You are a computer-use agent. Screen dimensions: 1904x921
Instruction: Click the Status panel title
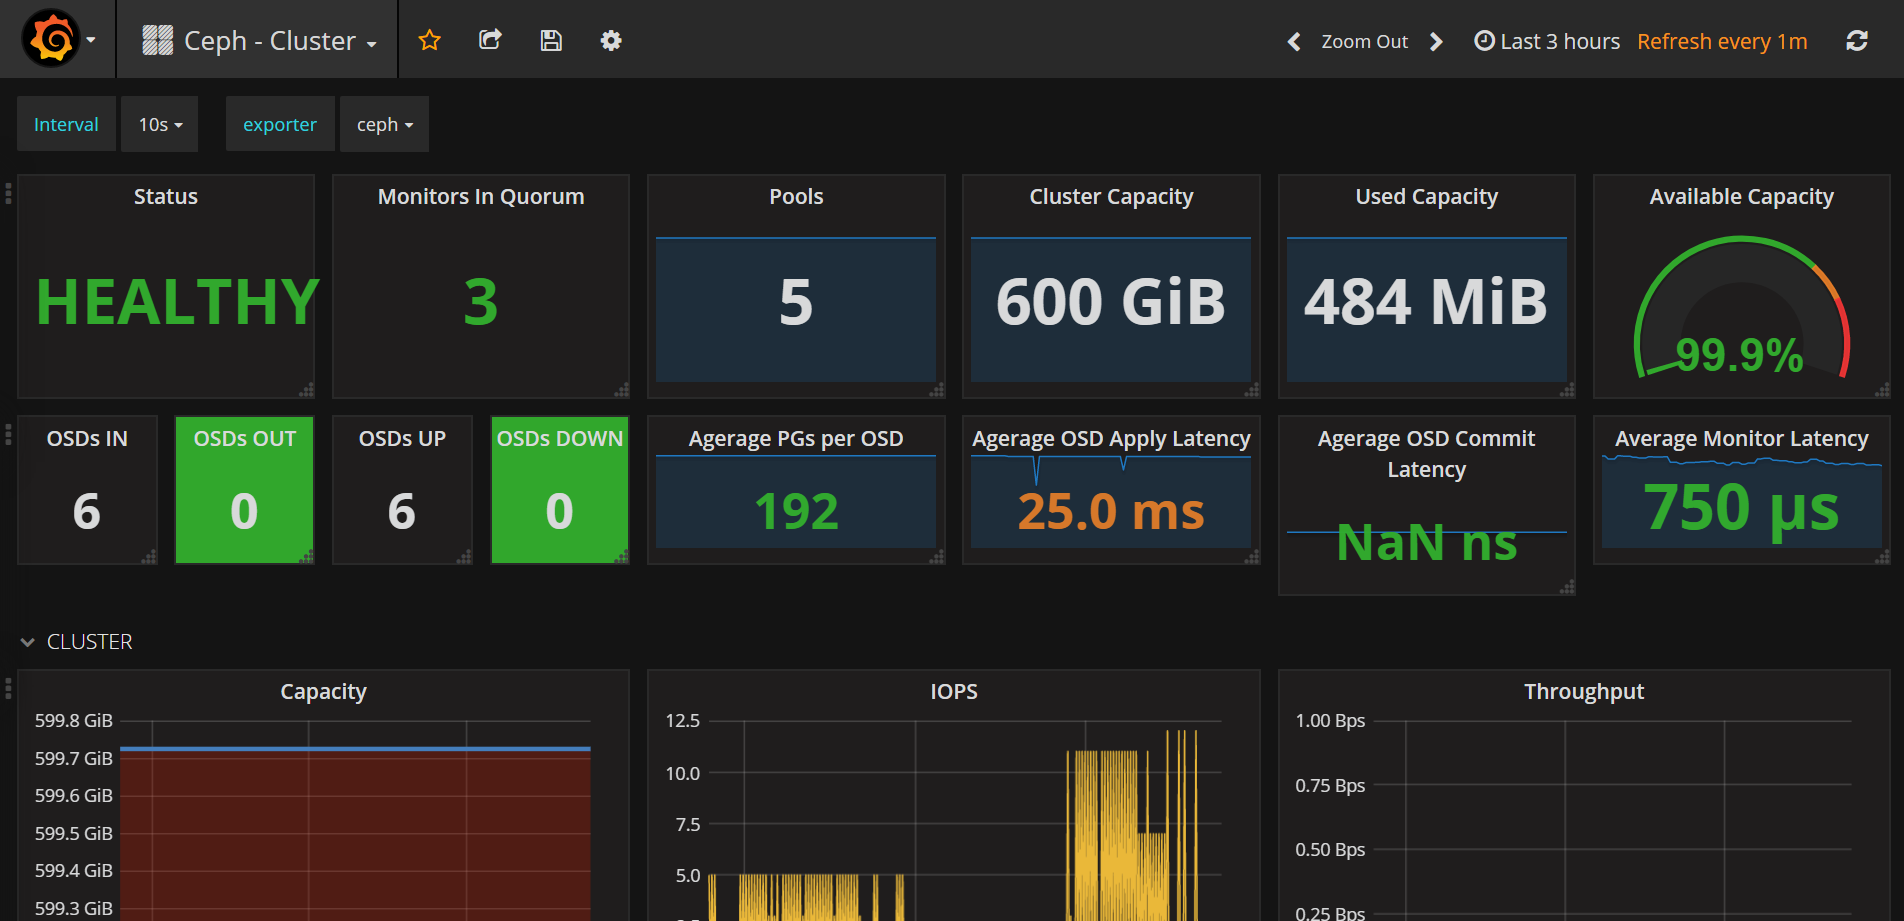[166, 196]
